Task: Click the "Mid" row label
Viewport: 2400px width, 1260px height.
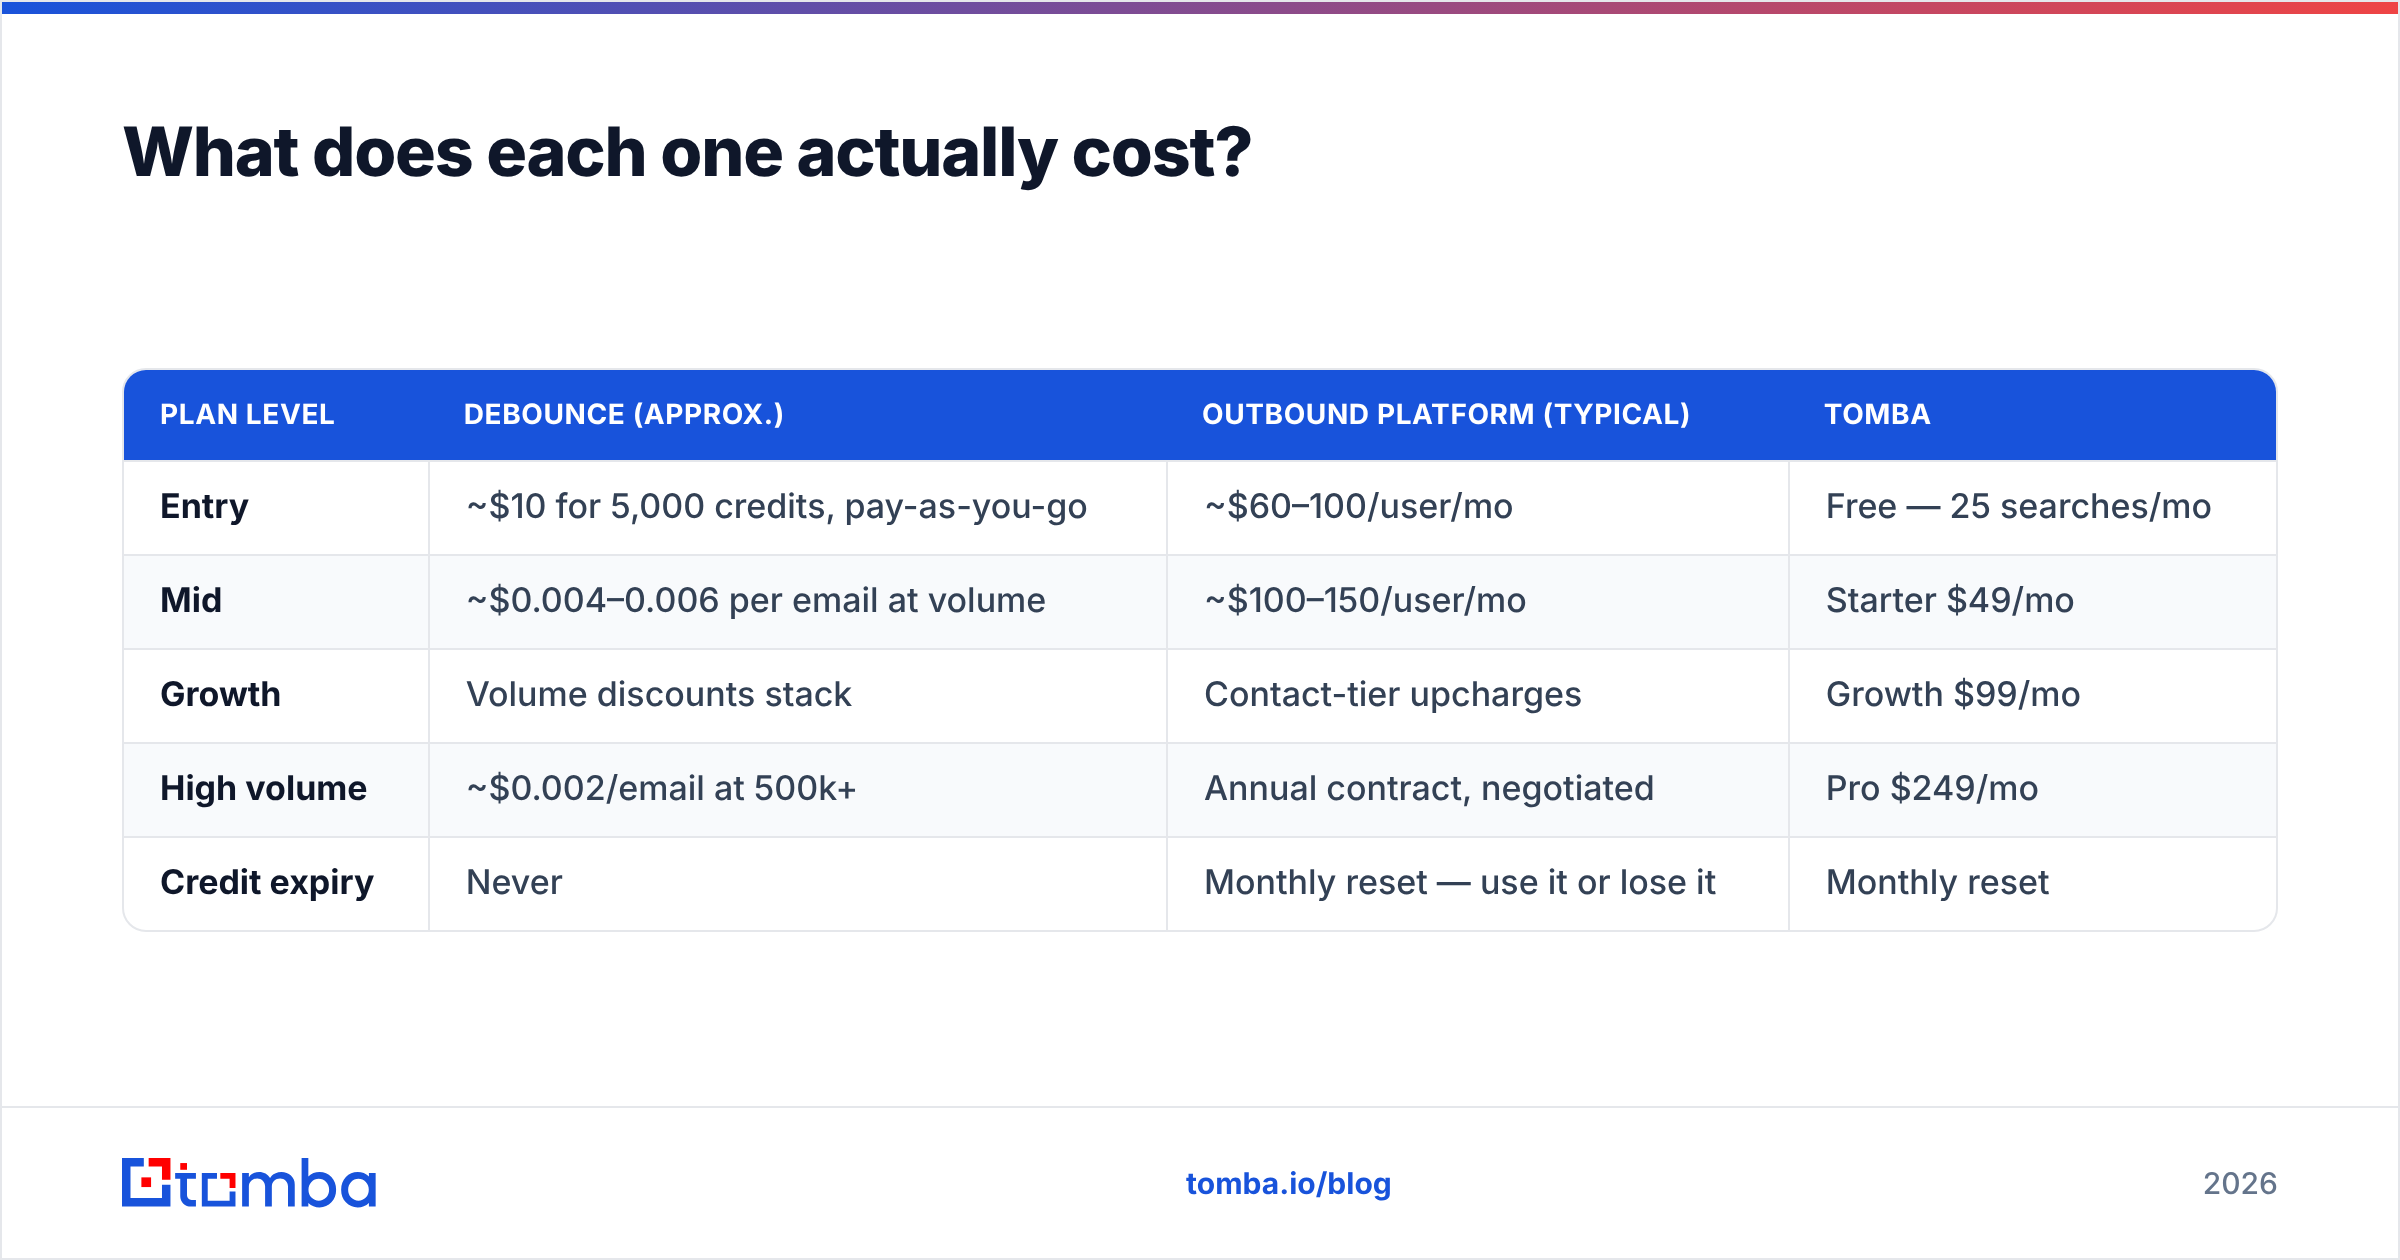Action: pos(191,600)
